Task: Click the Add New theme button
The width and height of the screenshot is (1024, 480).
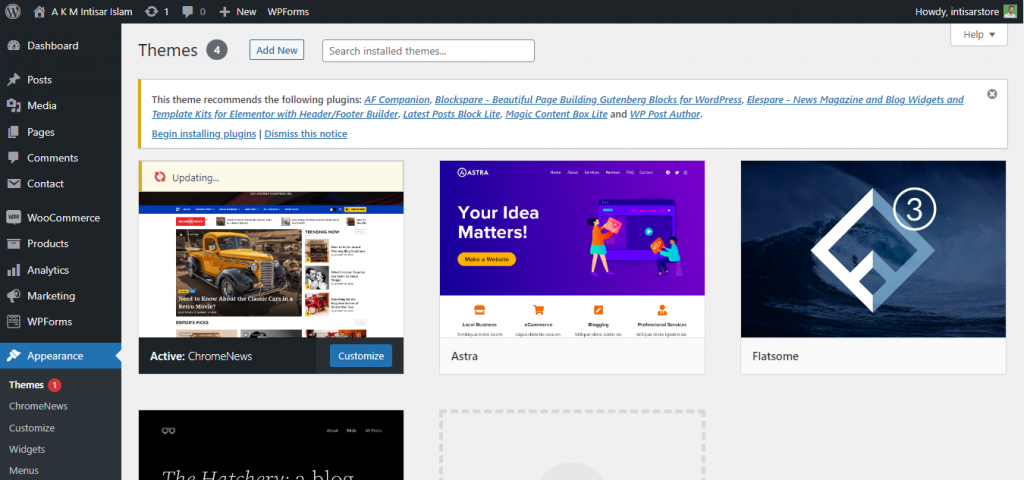Action: [x=277, y=50]
